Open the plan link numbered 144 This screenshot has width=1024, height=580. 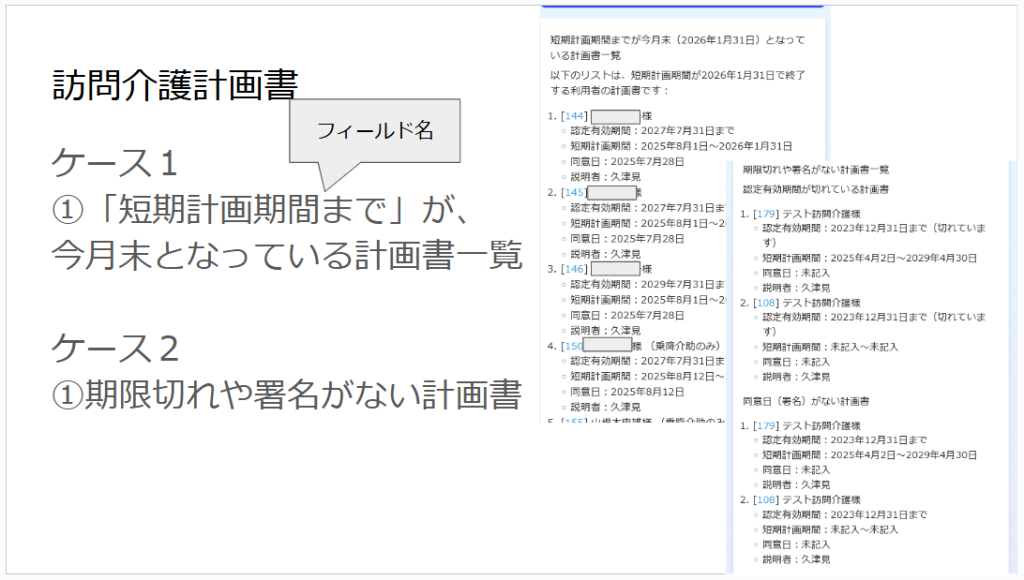573,115
